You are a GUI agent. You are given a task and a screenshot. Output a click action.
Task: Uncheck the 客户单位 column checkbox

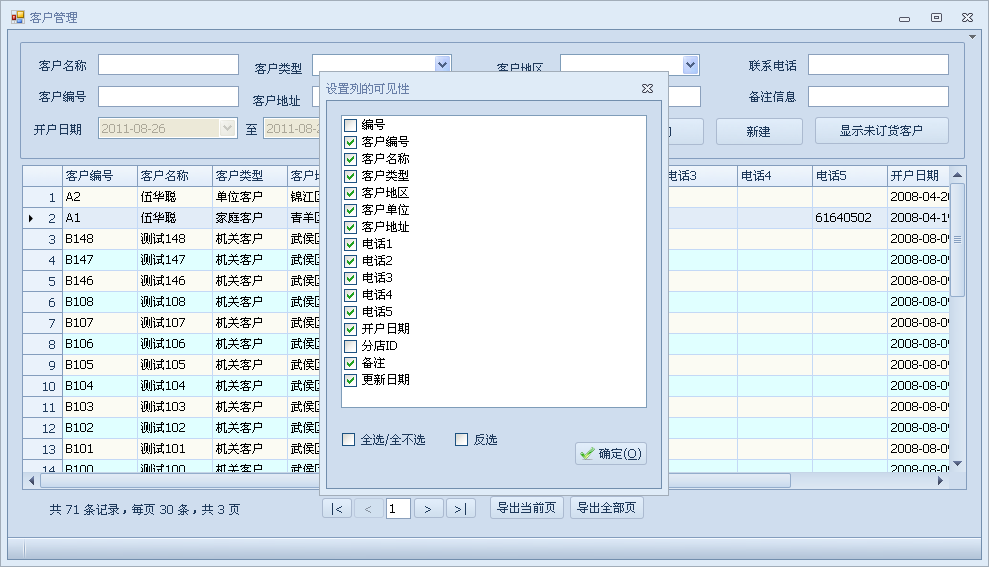(351, 210)
